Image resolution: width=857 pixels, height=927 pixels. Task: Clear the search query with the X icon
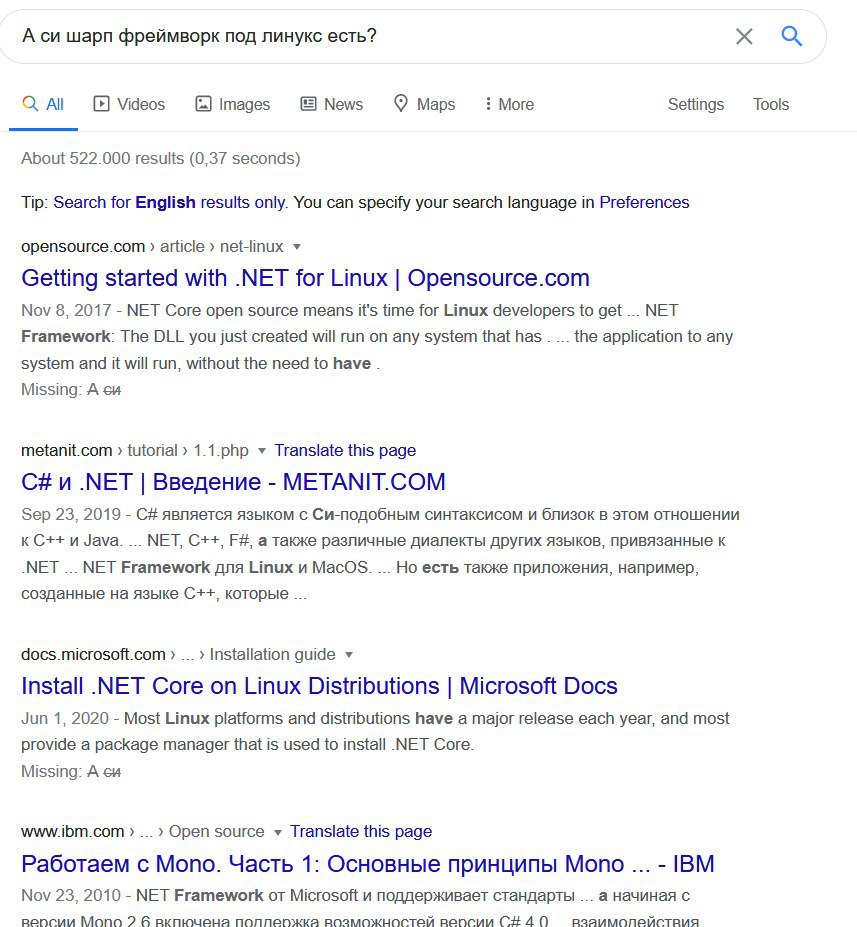[x=744, y=37]
